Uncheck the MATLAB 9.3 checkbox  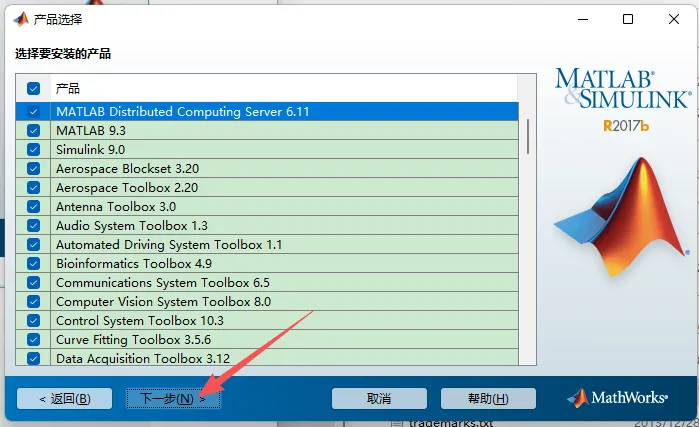[x=33, y=131]
